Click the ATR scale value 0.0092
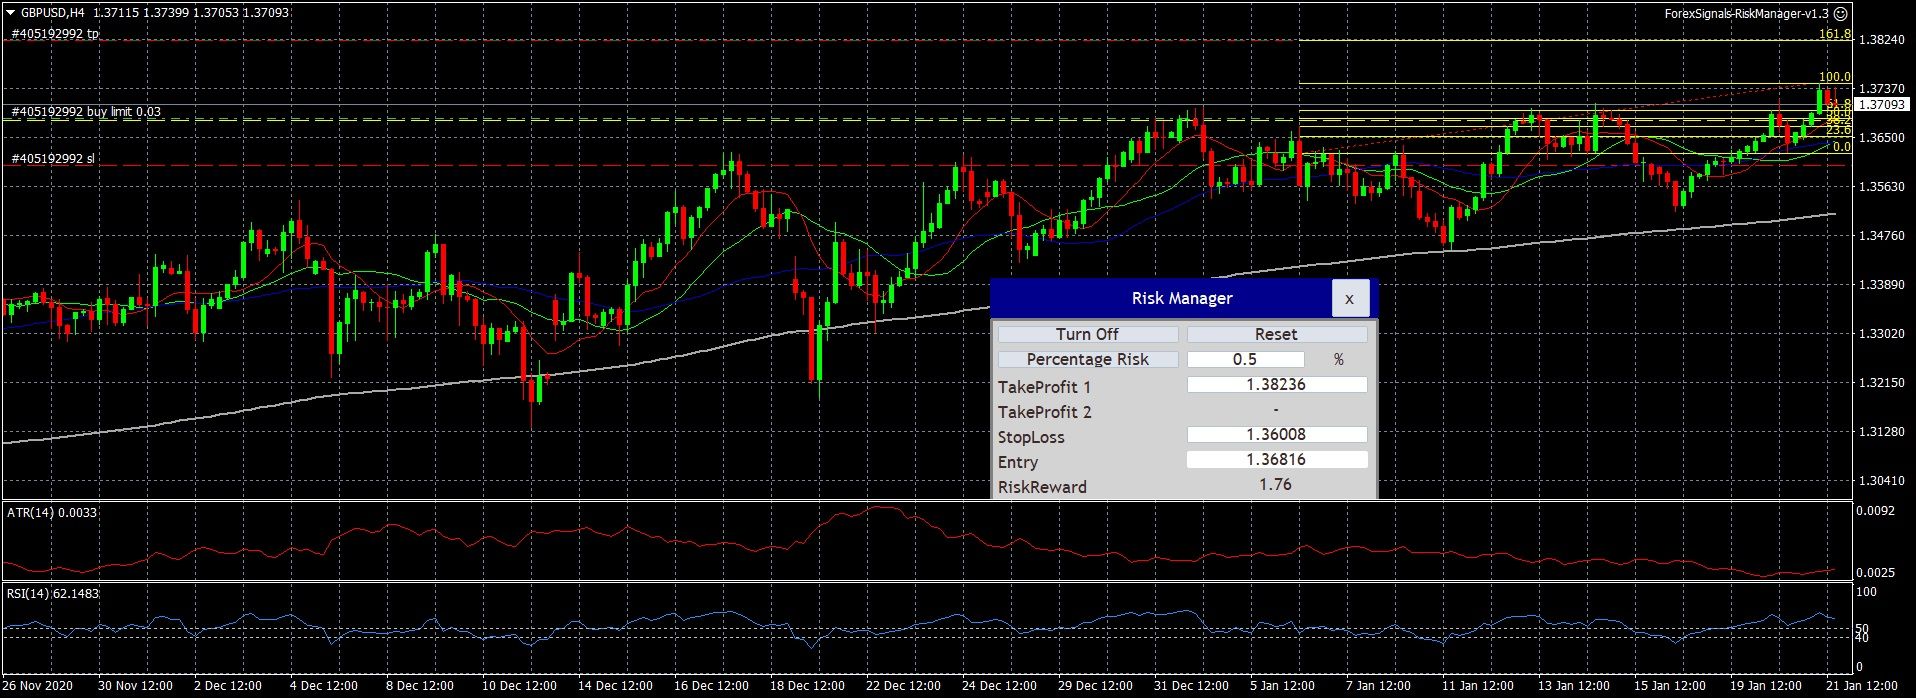This screenshot has width=1916, height=698. tap(1875, 511)
